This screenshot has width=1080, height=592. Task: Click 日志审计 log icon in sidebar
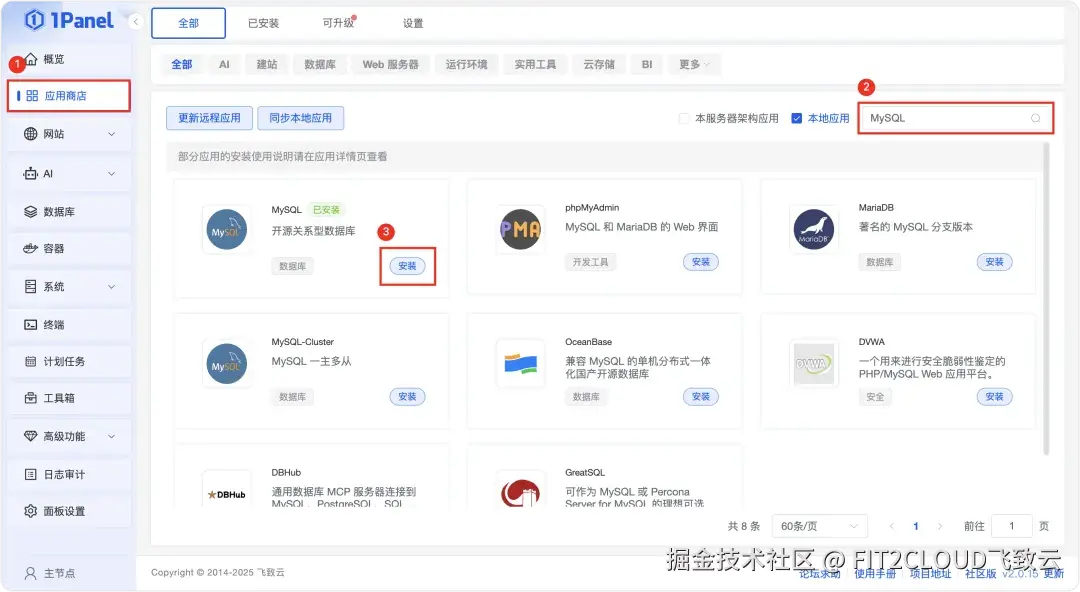(30, 474)
